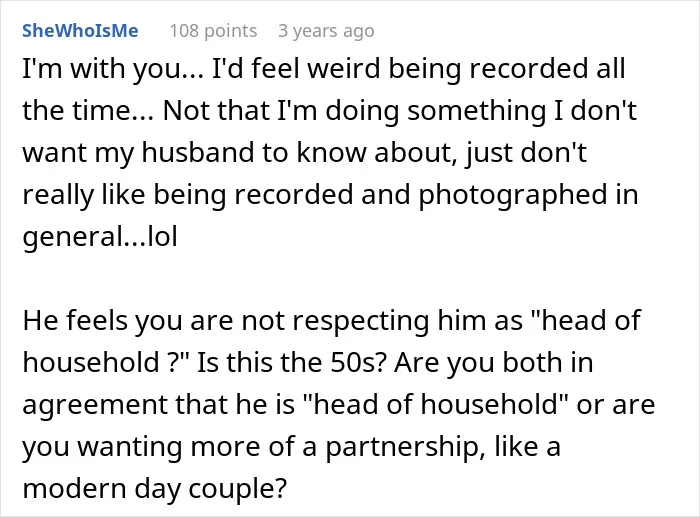This screenshot has width=700, height=517.
Task: Open the 3 years ago timestamp
Action: click(326, 31)
